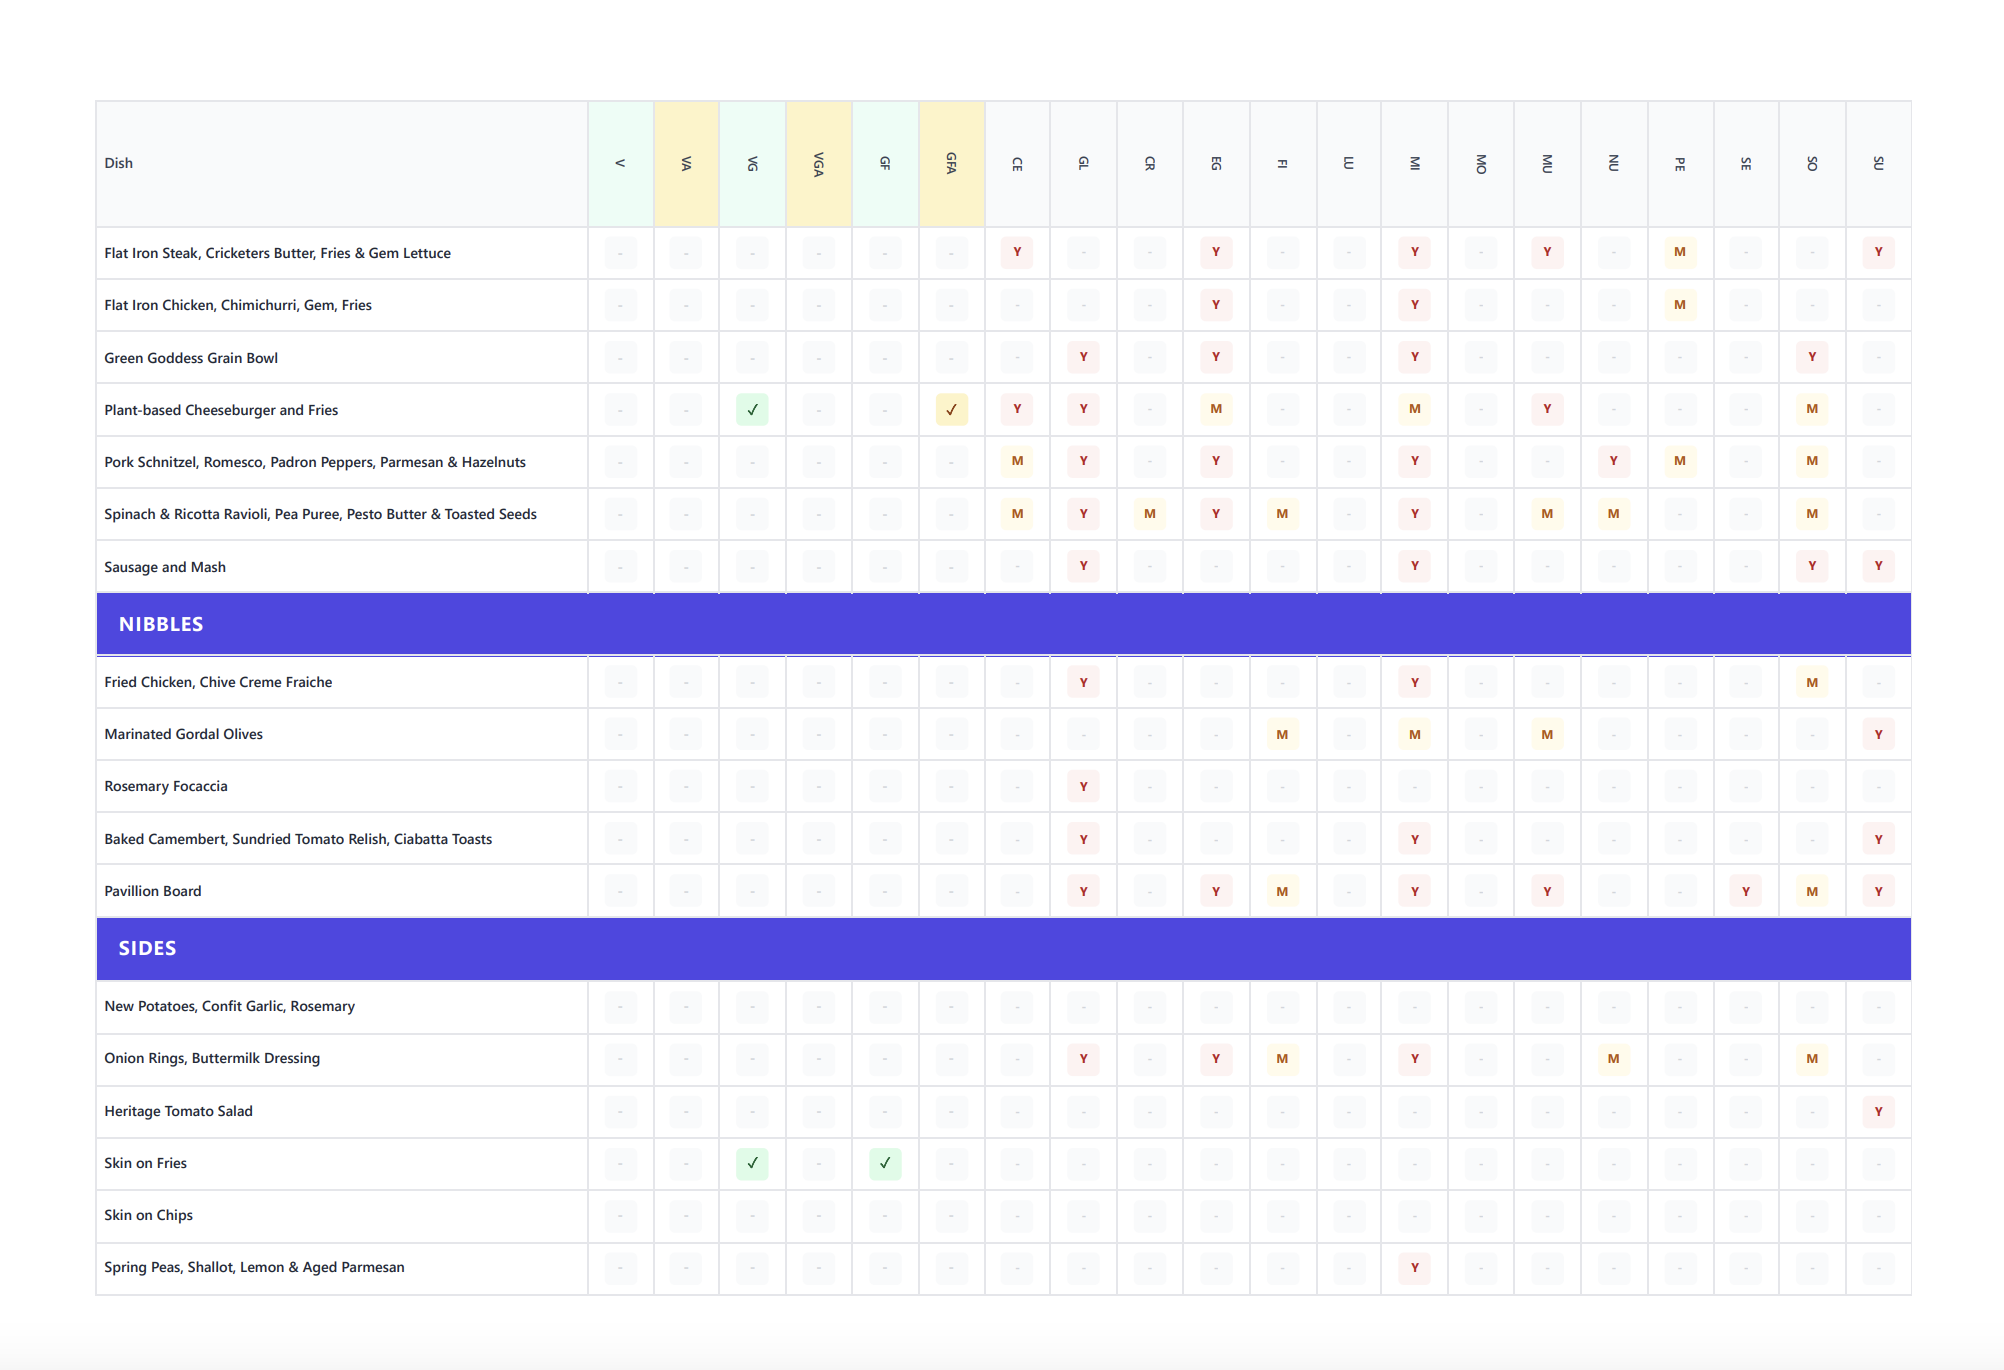Toggle the VG checkmark for Plant-based Cheeseburger
This screenshot has height=1370, width=2004.
[752, 409]
